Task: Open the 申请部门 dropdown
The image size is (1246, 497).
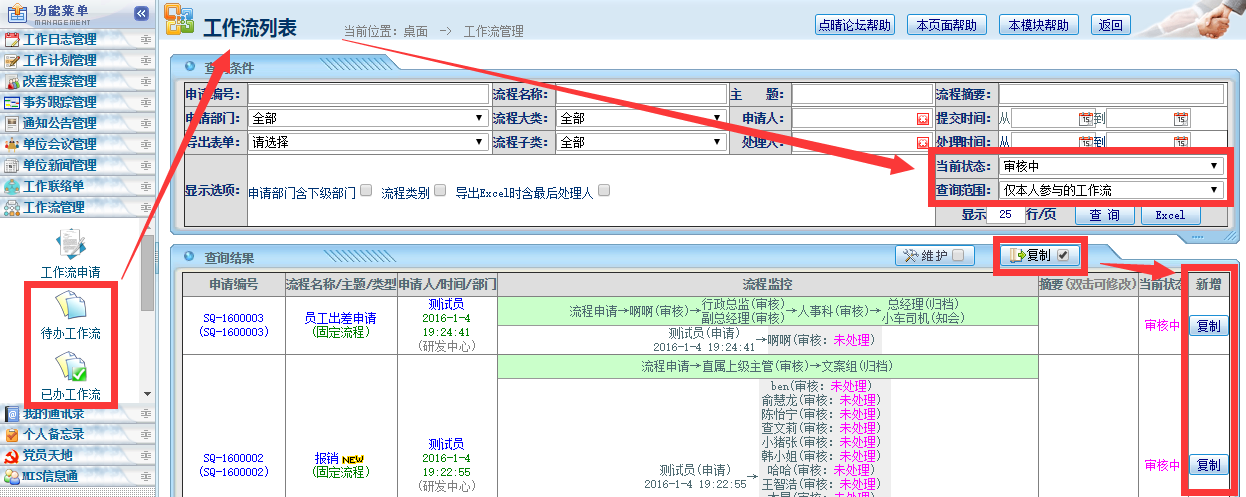Action: pyautogui.click(x=367, y=118)
